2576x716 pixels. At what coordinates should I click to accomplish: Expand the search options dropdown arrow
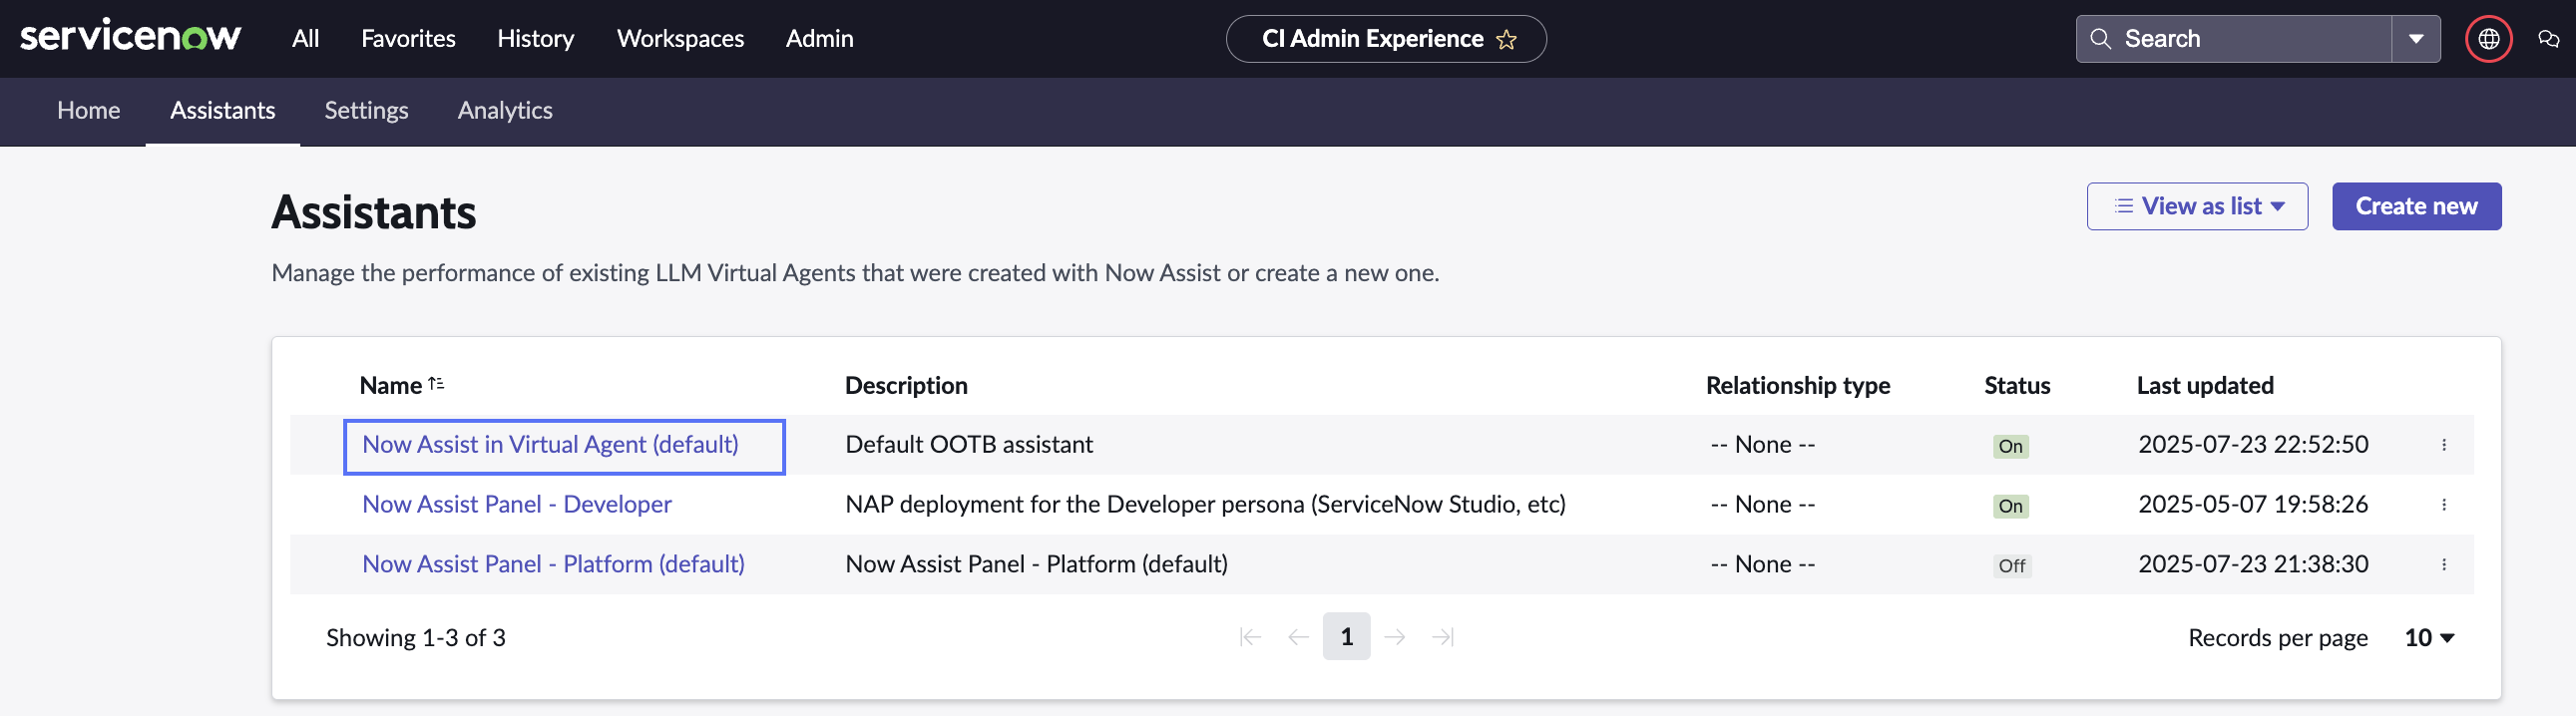[2415, 39]
